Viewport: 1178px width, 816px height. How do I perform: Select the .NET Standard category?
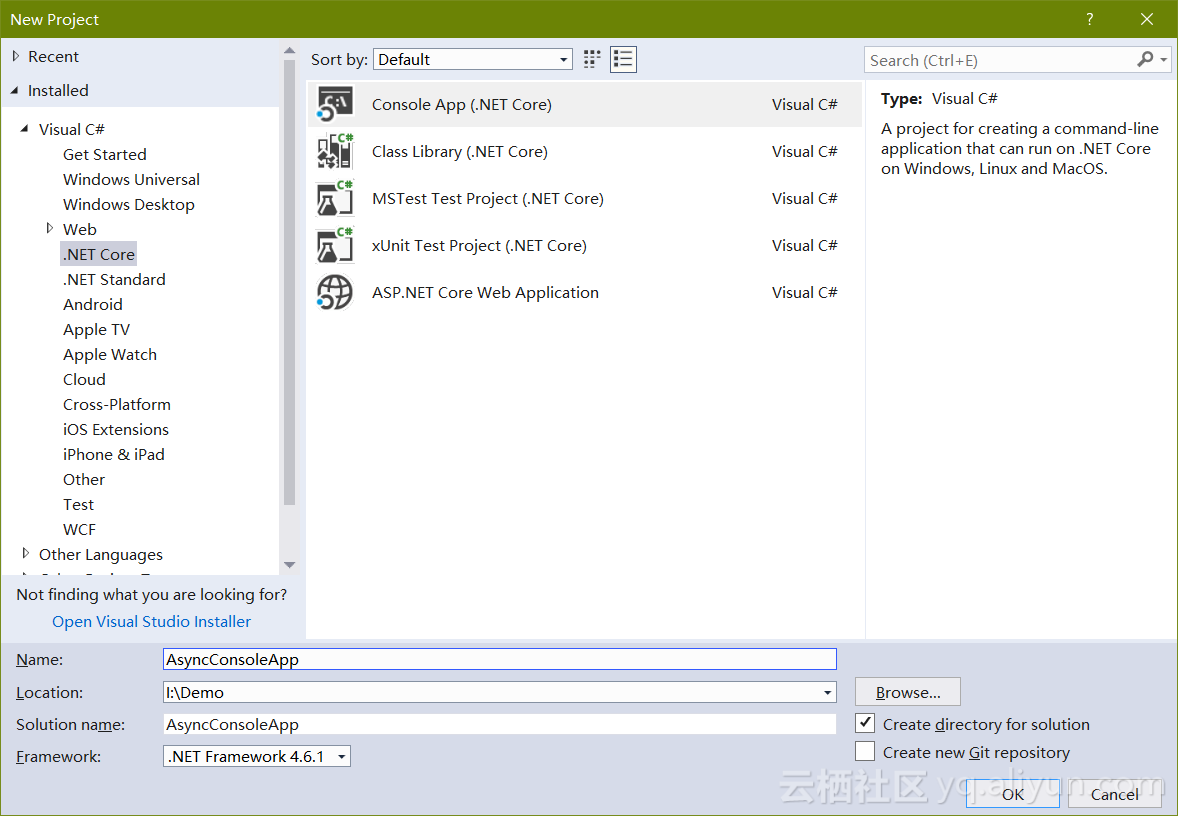(114, 280)
